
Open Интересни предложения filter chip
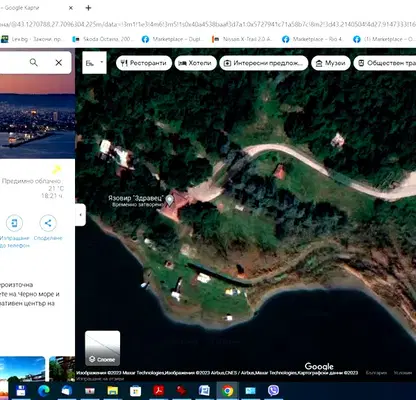pos(264,63)
